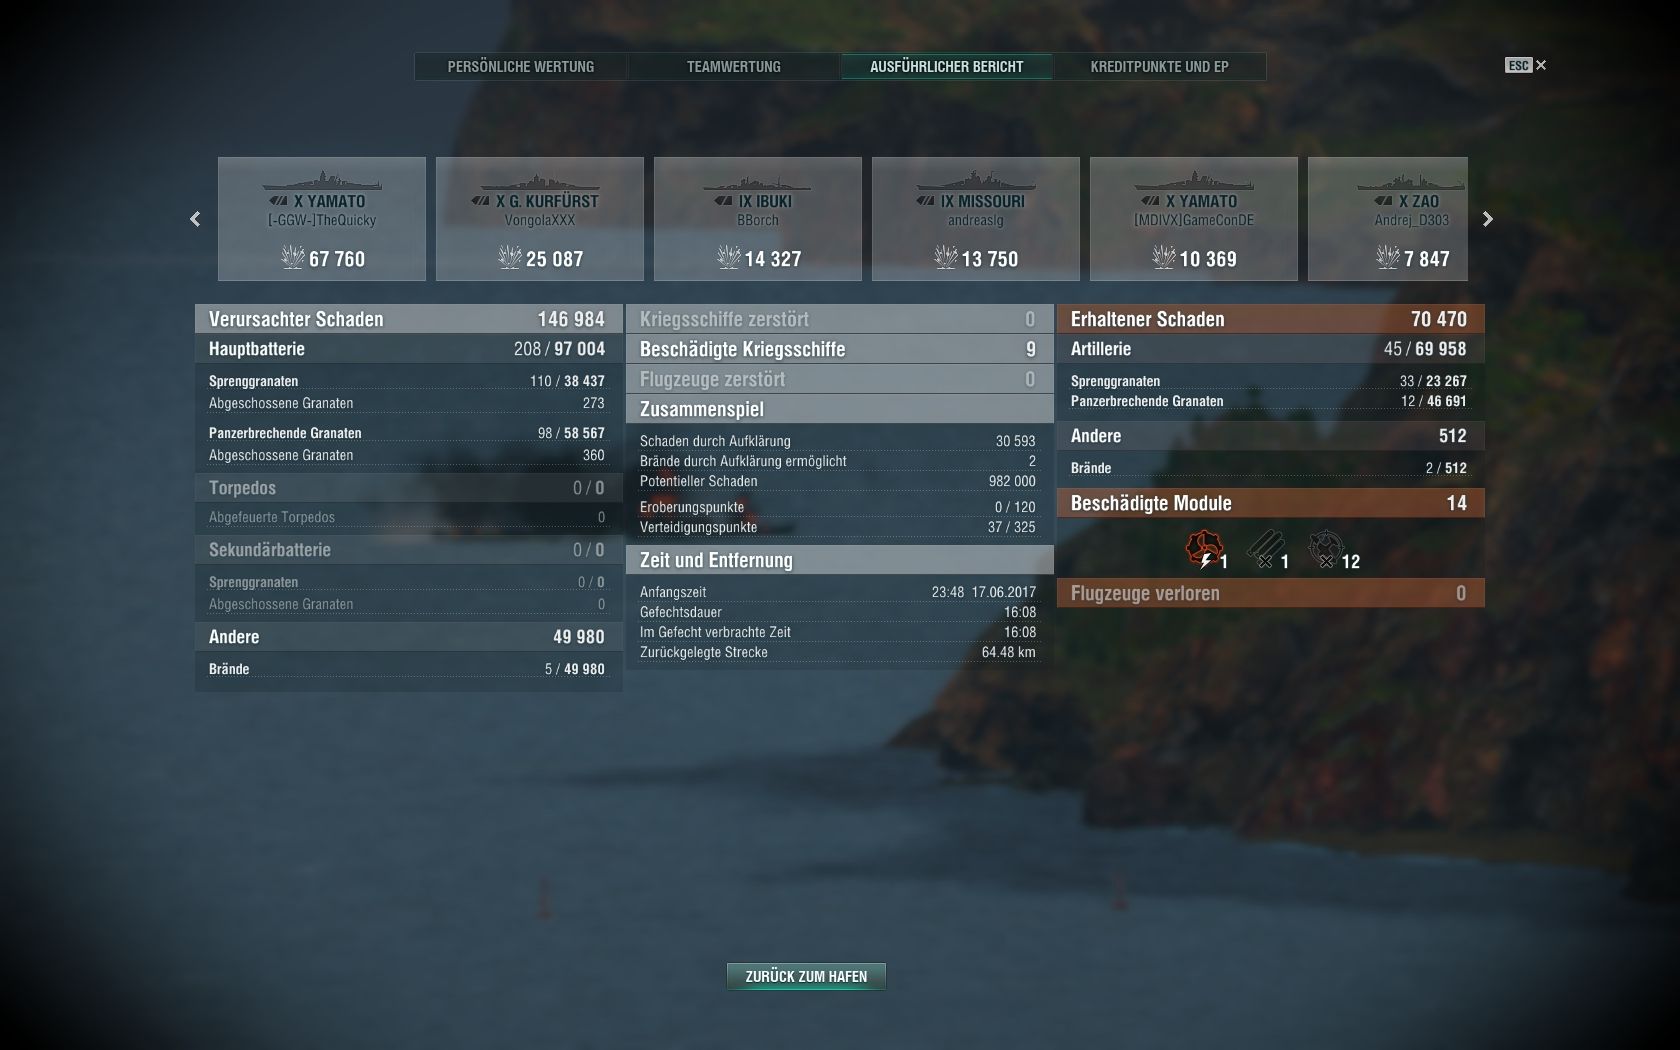
Task: Click the destroyed main battery module icon
Action: click(x=1265, y=548)
